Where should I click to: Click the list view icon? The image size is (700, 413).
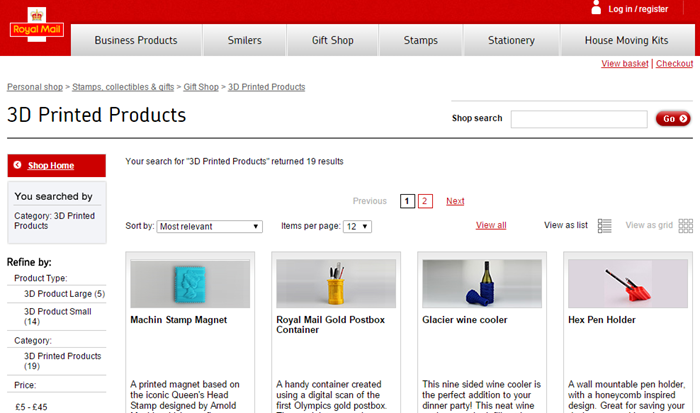[604, 226]
